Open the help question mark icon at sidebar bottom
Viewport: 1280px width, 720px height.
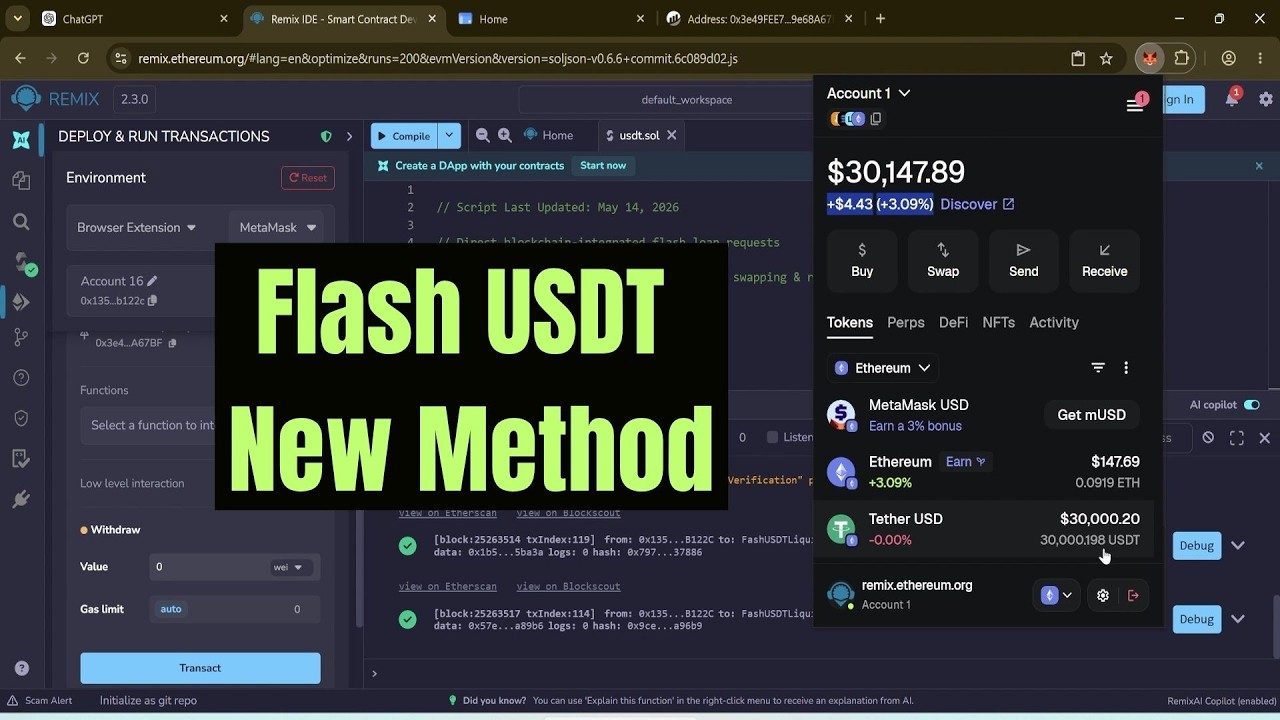click(21, 668)
